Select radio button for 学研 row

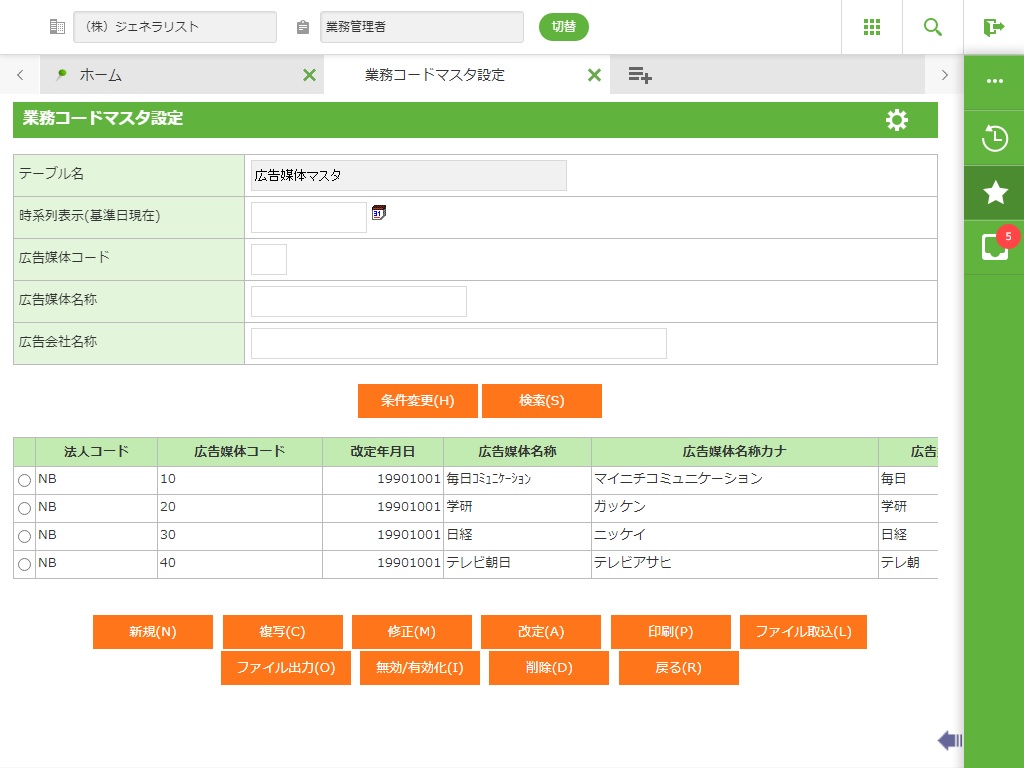[x=25, y=509]
